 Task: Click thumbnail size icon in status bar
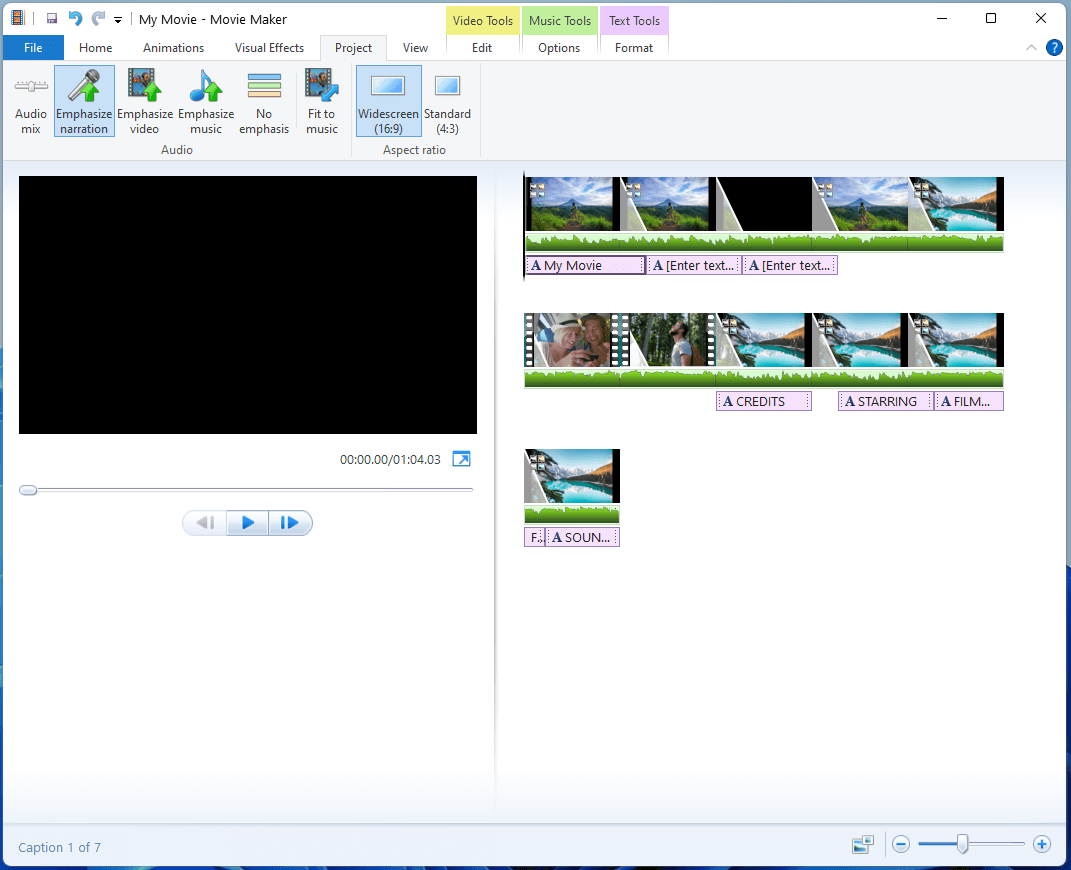(x=863, y=845)
